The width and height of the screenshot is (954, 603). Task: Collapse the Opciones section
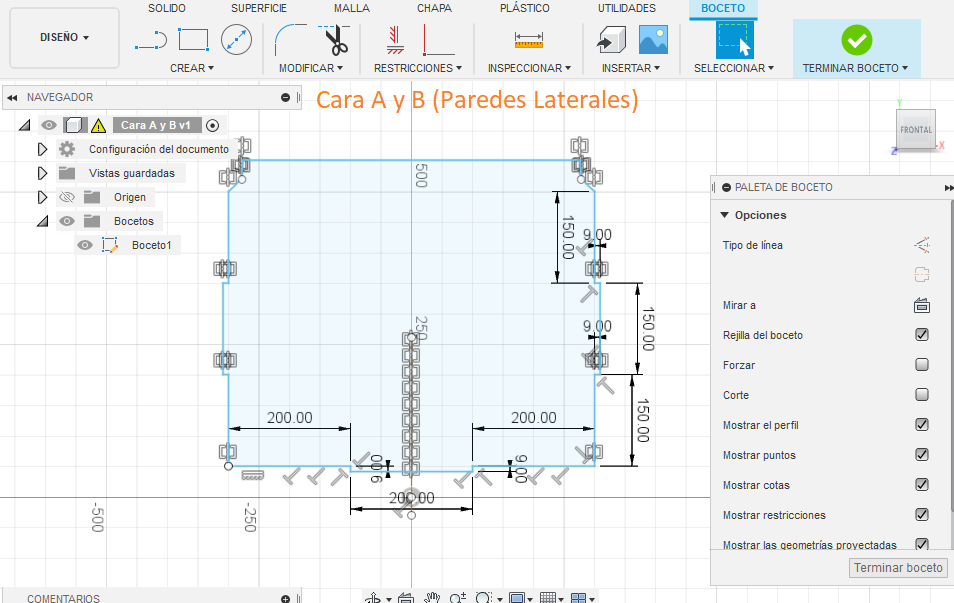724,215
